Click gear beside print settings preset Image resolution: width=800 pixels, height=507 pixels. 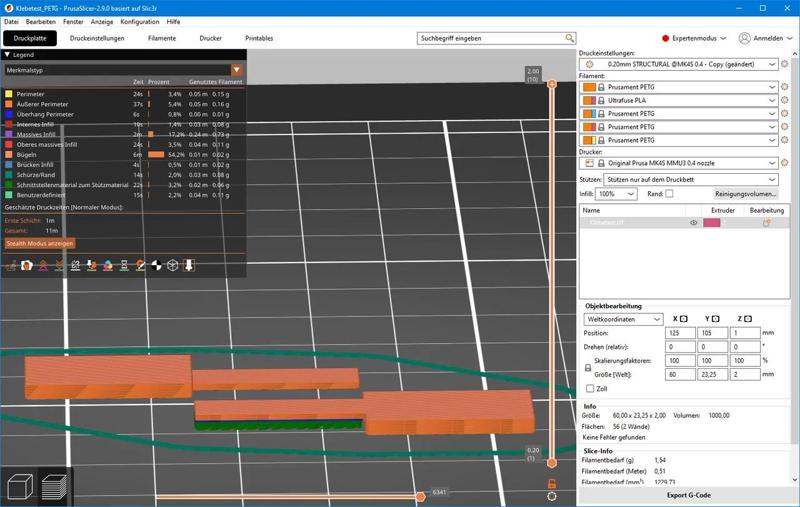pyautogui.click(x=785, y=64)
